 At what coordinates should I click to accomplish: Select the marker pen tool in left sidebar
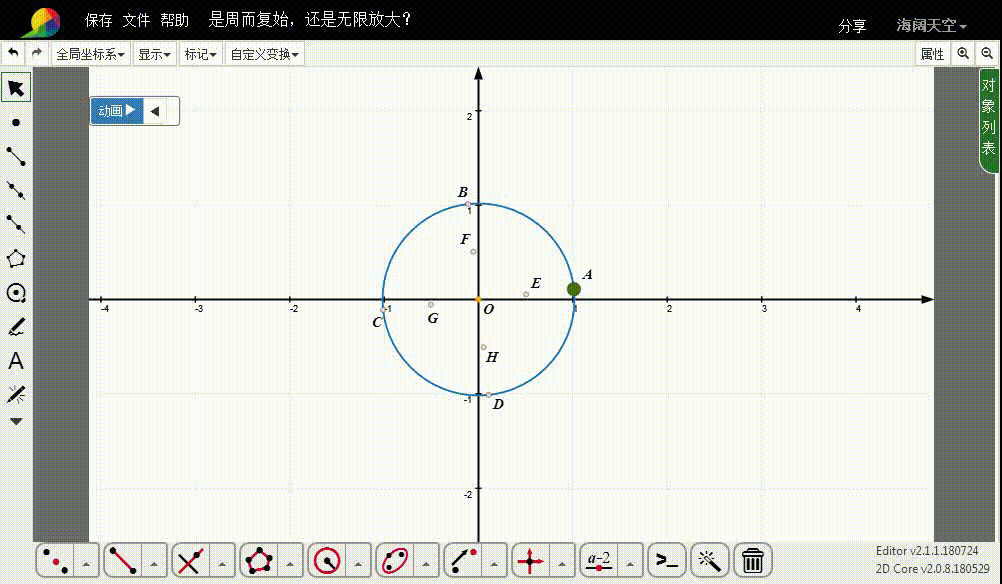pyautogui.click(x=16, y=327)
